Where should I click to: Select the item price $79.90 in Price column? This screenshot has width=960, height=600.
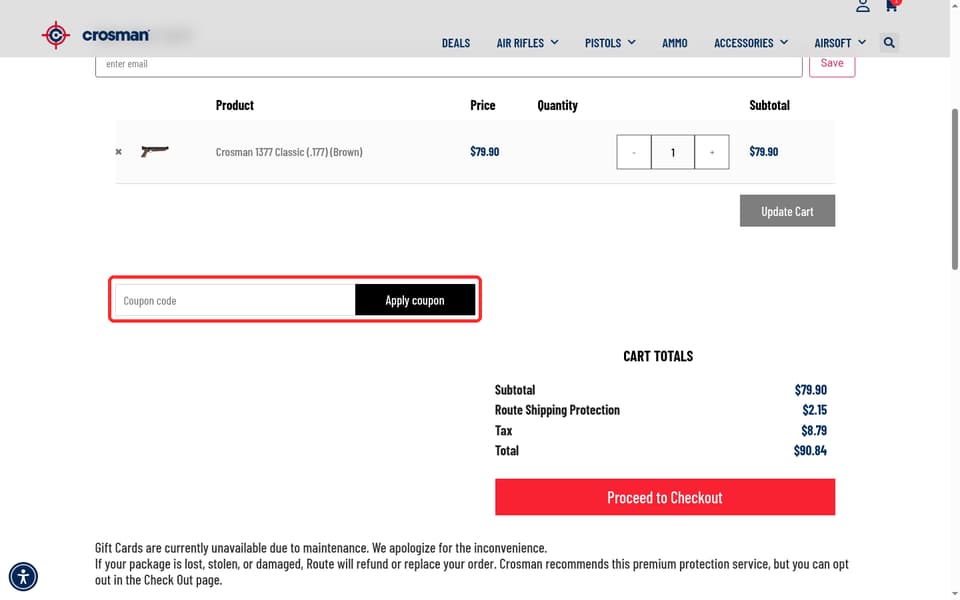(484, 151)
